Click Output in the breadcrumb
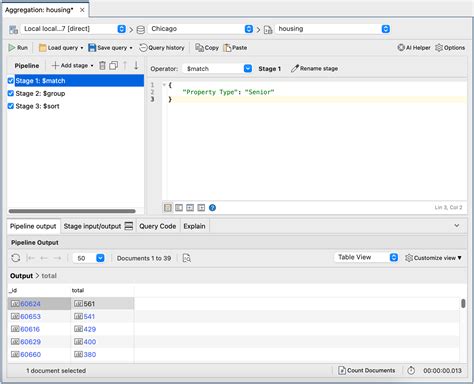The height and width of the screenshot is (384, 474). pyautogui.click(x=21, y=276)
